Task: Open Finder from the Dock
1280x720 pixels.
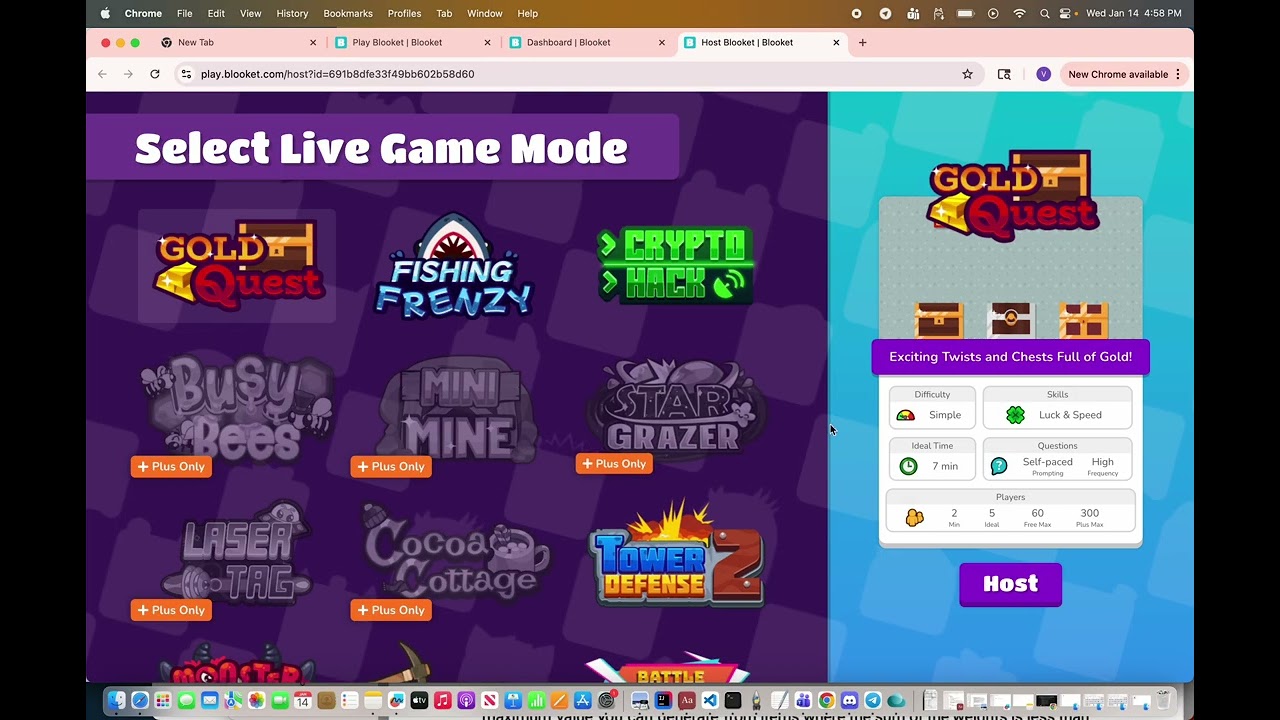Action: pyautogui.click(x=117, y=700)
